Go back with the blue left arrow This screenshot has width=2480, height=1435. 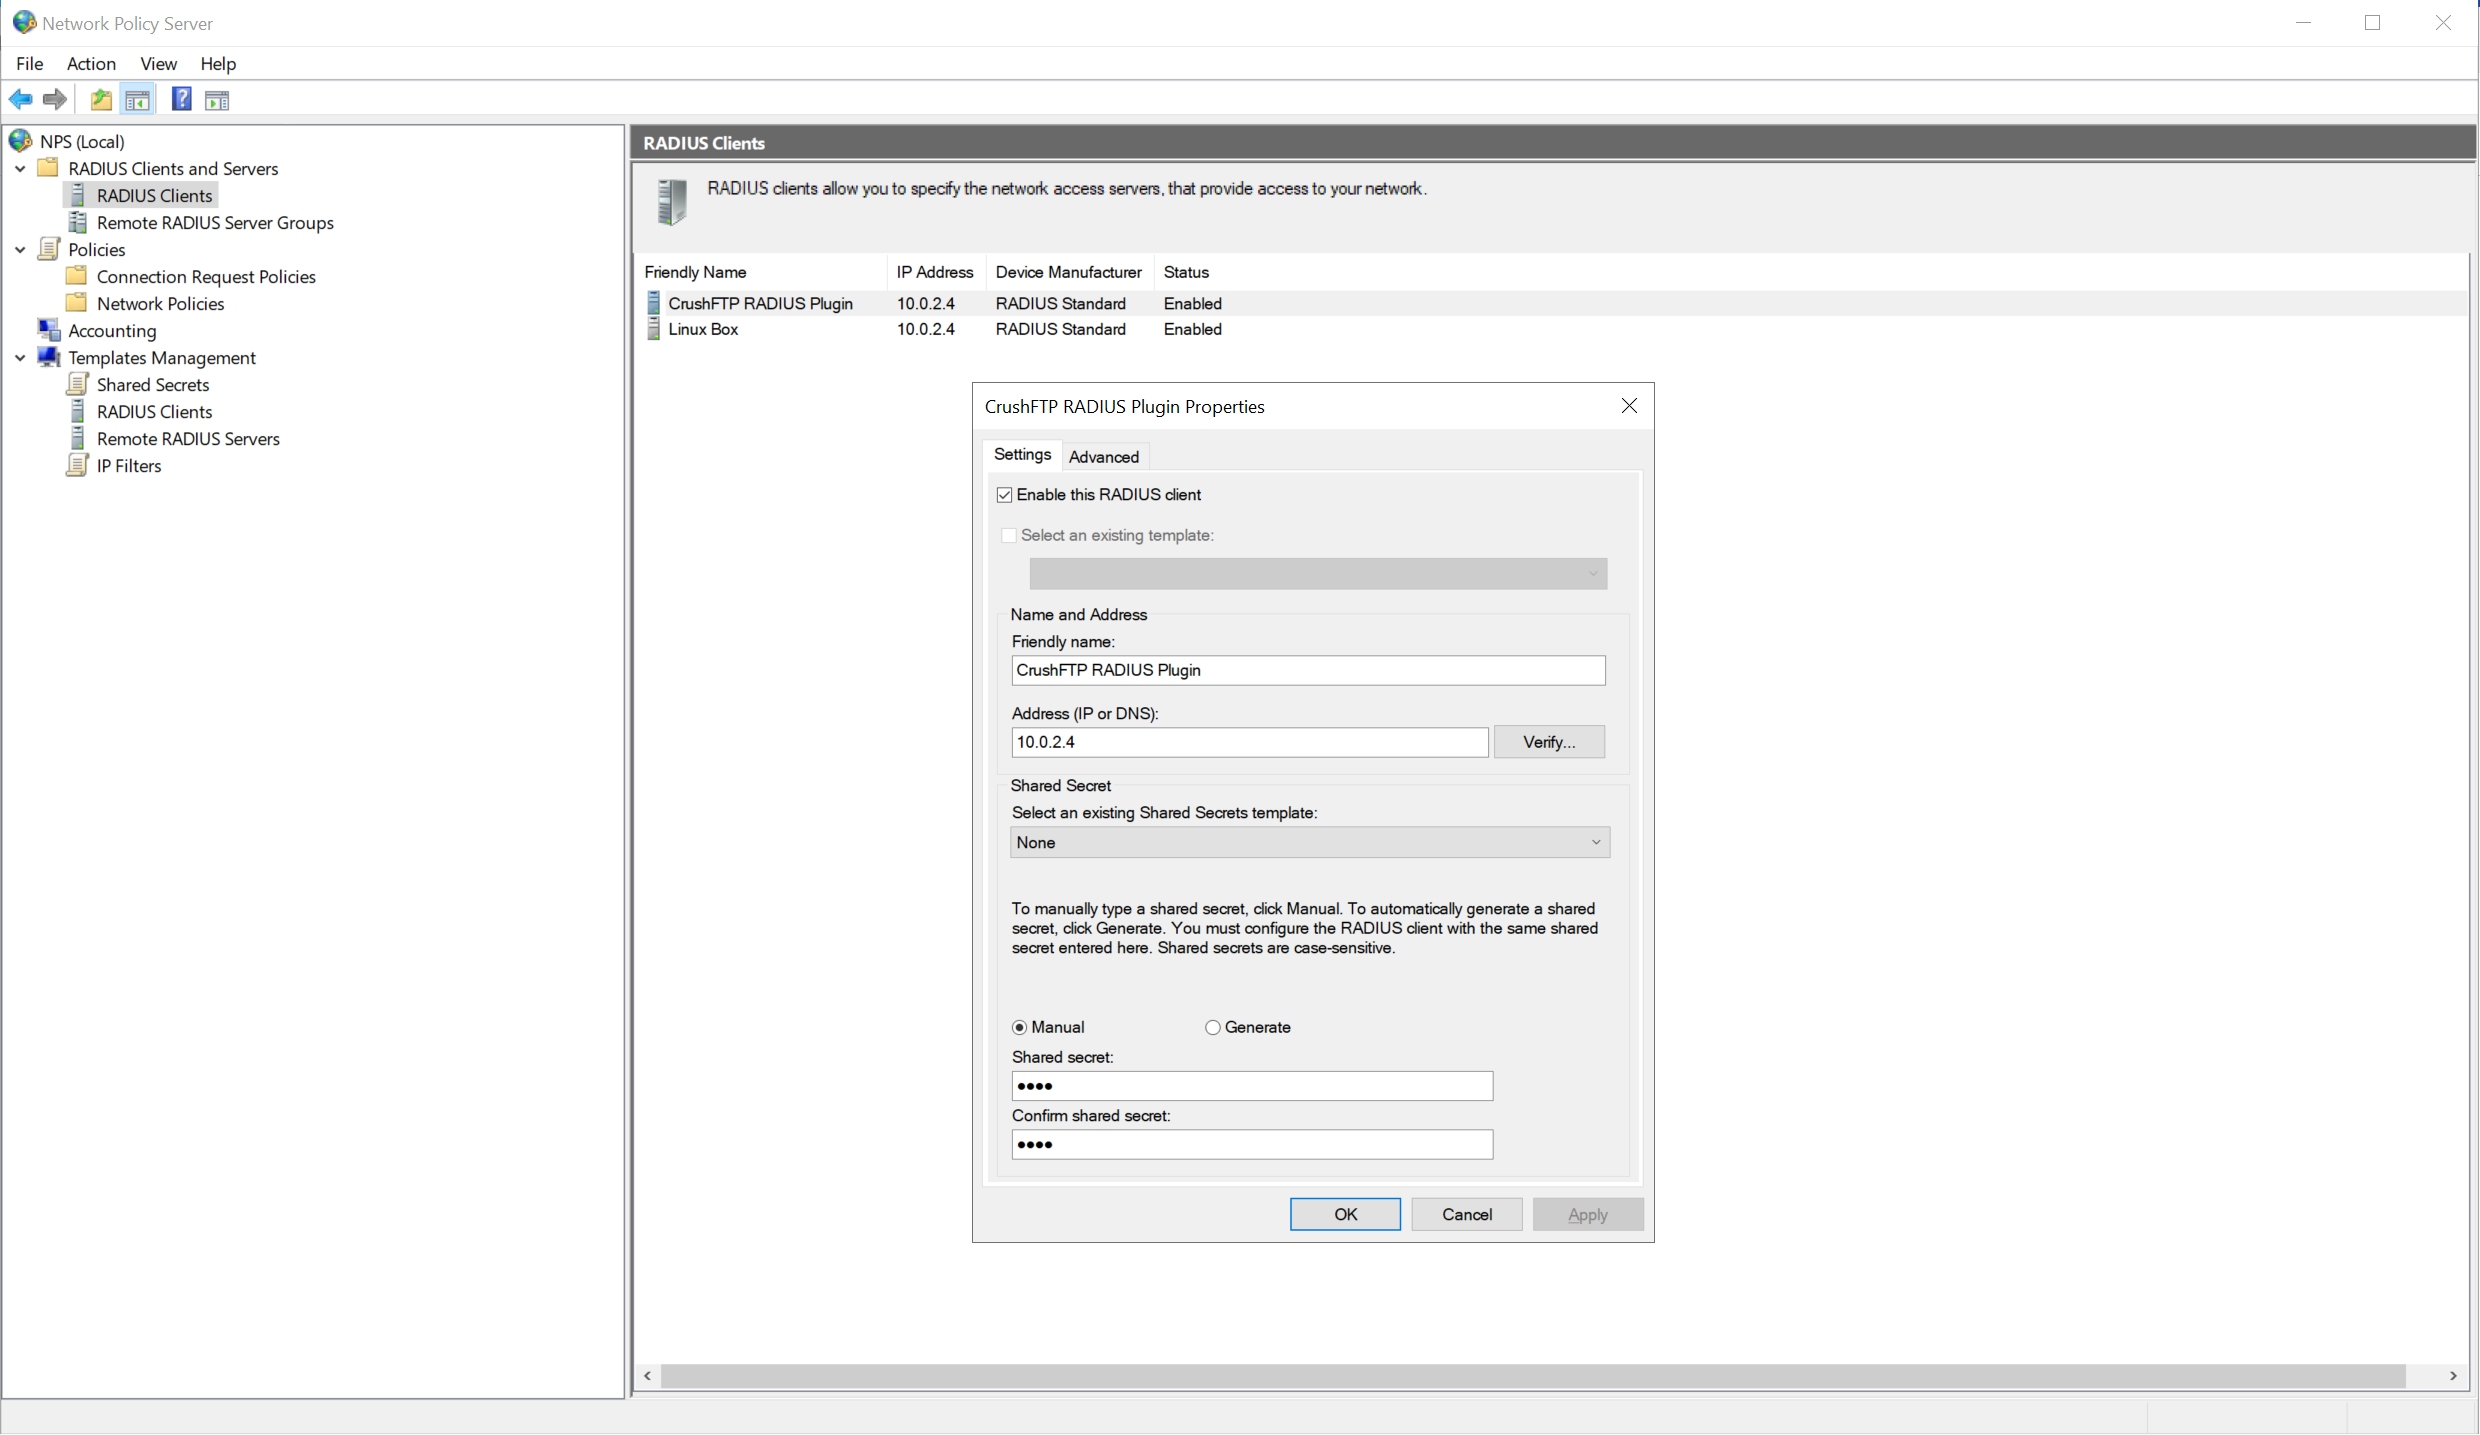tap(20, 99)
